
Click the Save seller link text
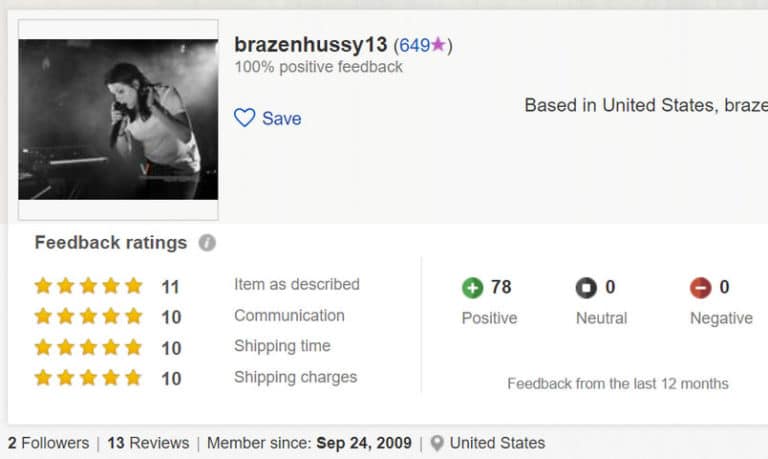point(281,119)
